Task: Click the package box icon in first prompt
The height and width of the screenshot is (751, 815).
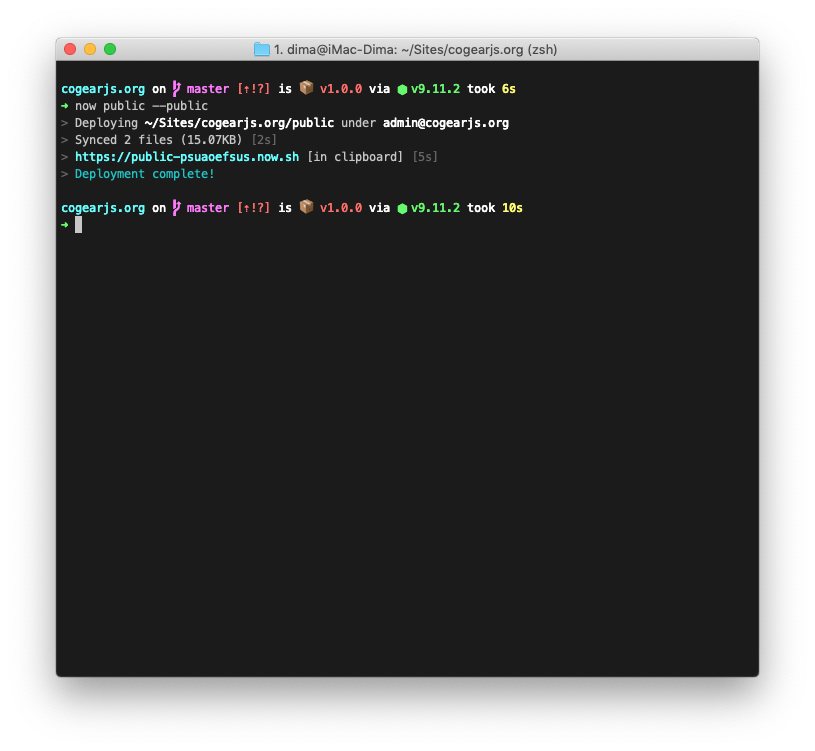Action: [306, 88]
